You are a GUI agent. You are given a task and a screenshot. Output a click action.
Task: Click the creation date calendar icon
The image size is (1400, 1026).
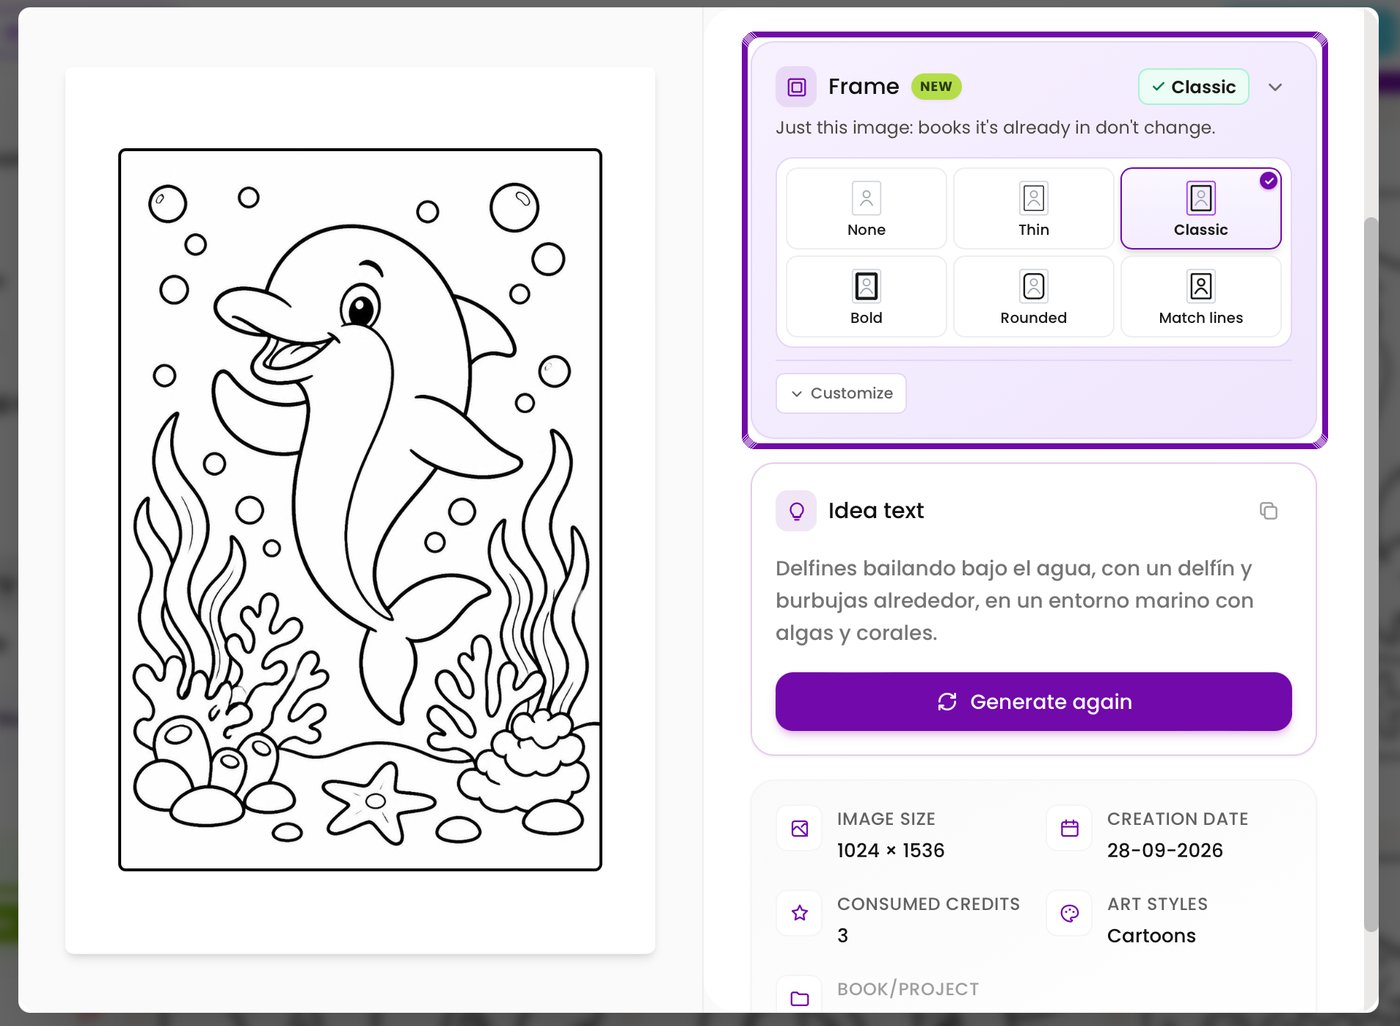pyautogui.click(x=1069, y=828)
